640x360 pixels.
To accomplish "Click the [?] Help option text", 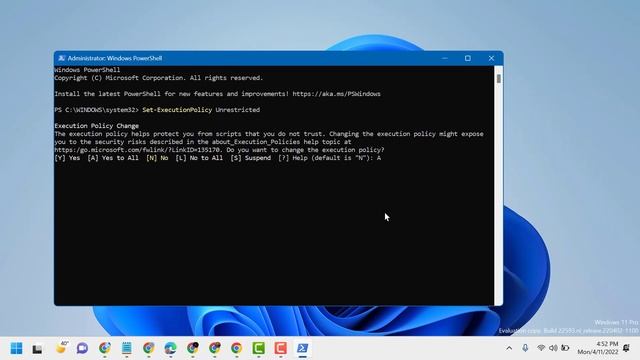I will click(x=293, y=158).
